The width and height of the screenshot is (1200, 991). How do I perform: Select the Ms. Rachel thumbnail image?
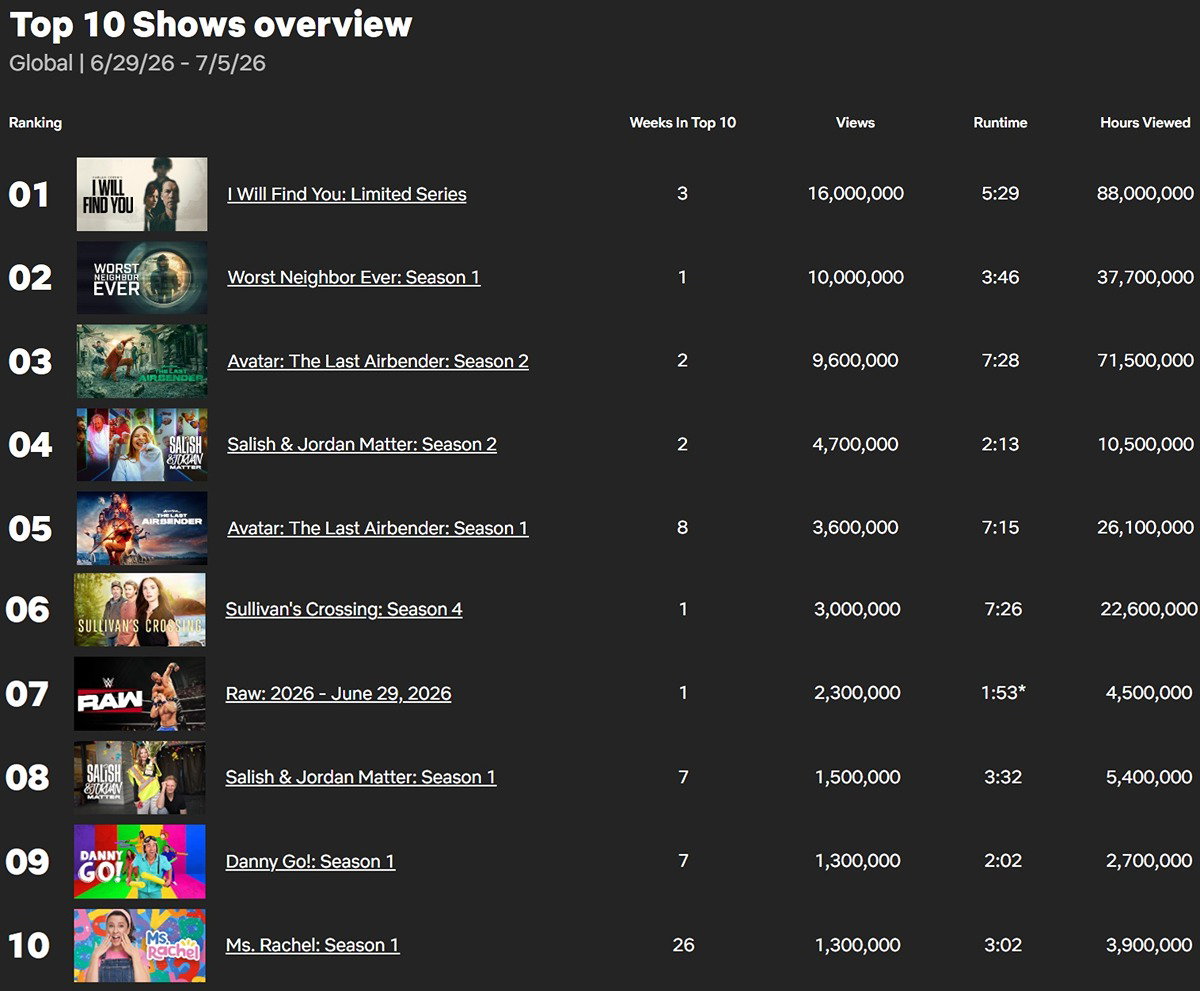coord(140,945)
